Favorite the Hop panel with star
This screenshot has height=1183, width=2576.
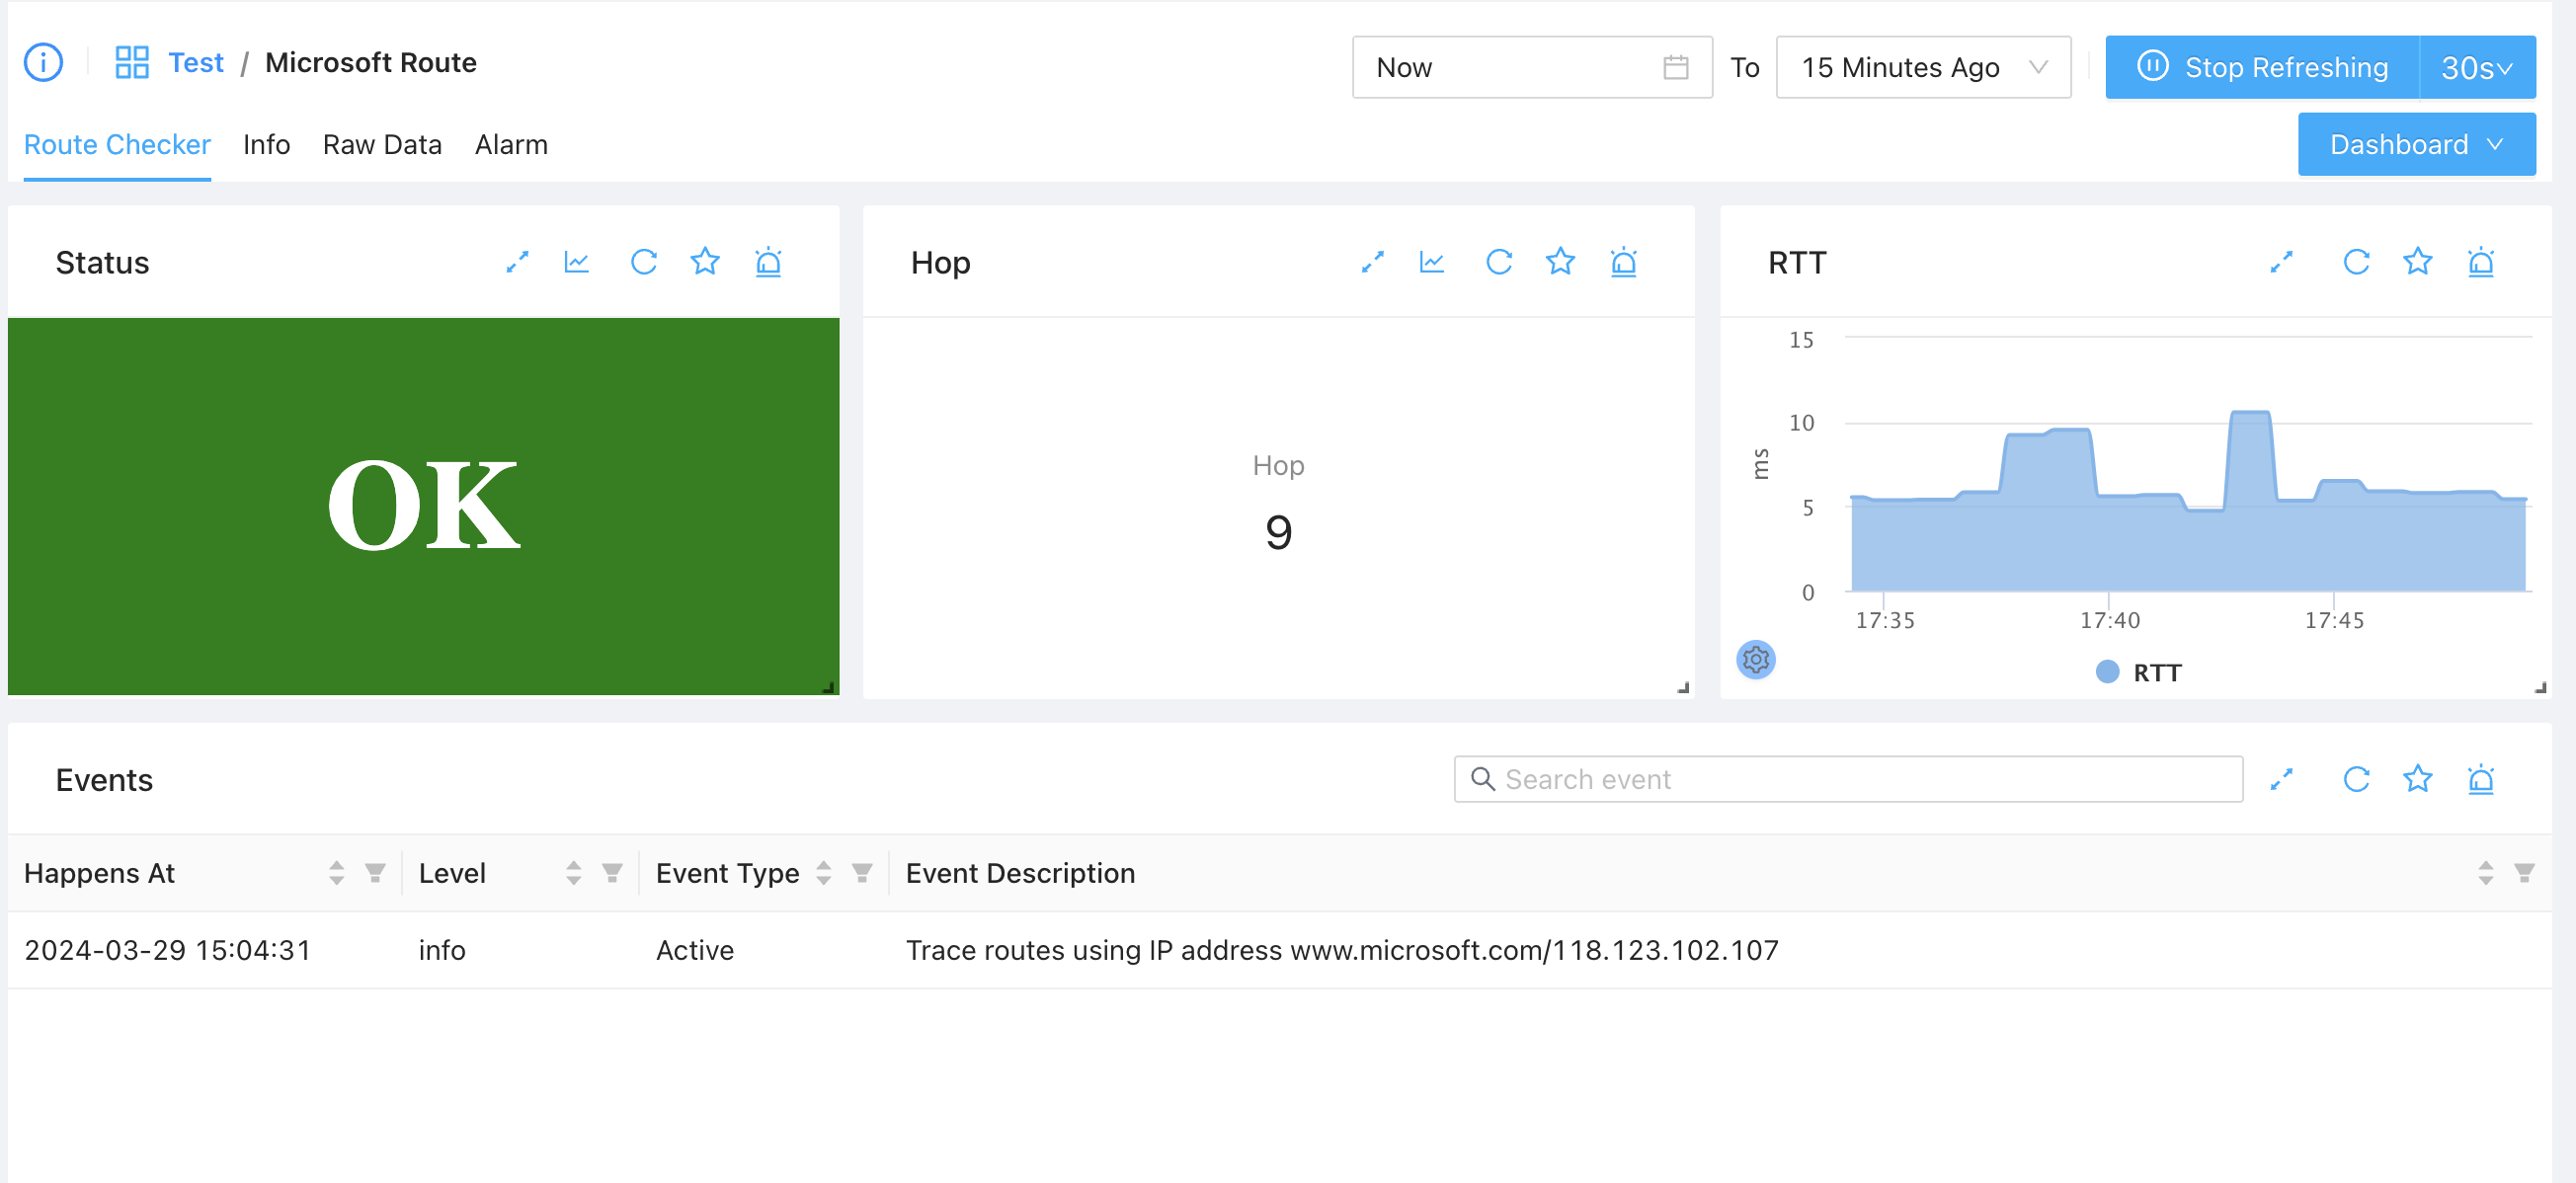1560,262
